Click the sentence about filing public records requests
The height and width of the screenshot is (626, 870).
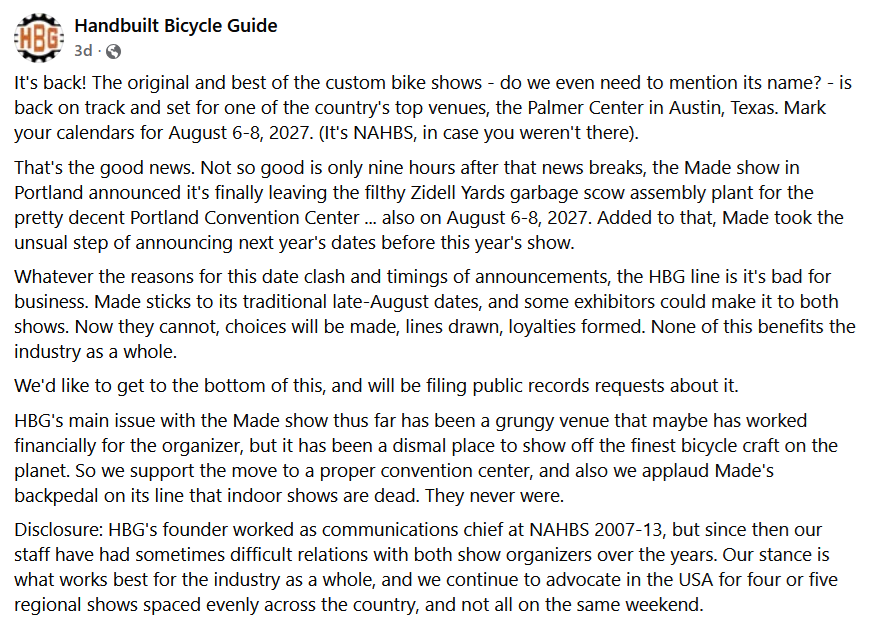point(376,386)
